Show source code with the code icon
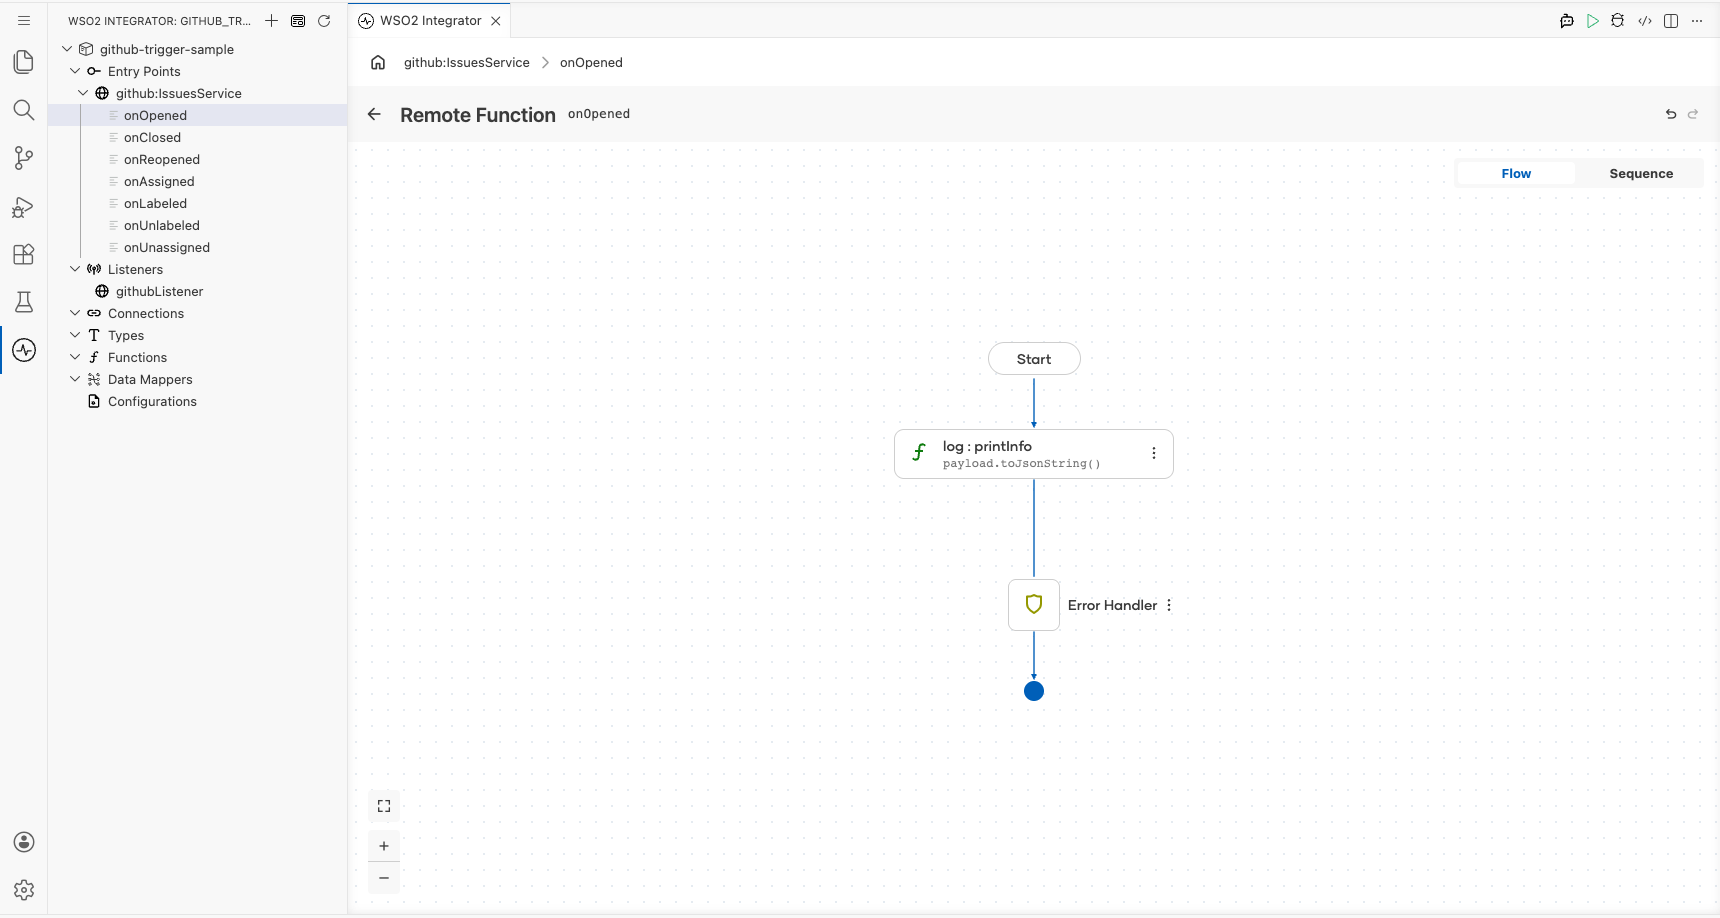Viewport: 1720px width, 918px height. [1645, 21]
